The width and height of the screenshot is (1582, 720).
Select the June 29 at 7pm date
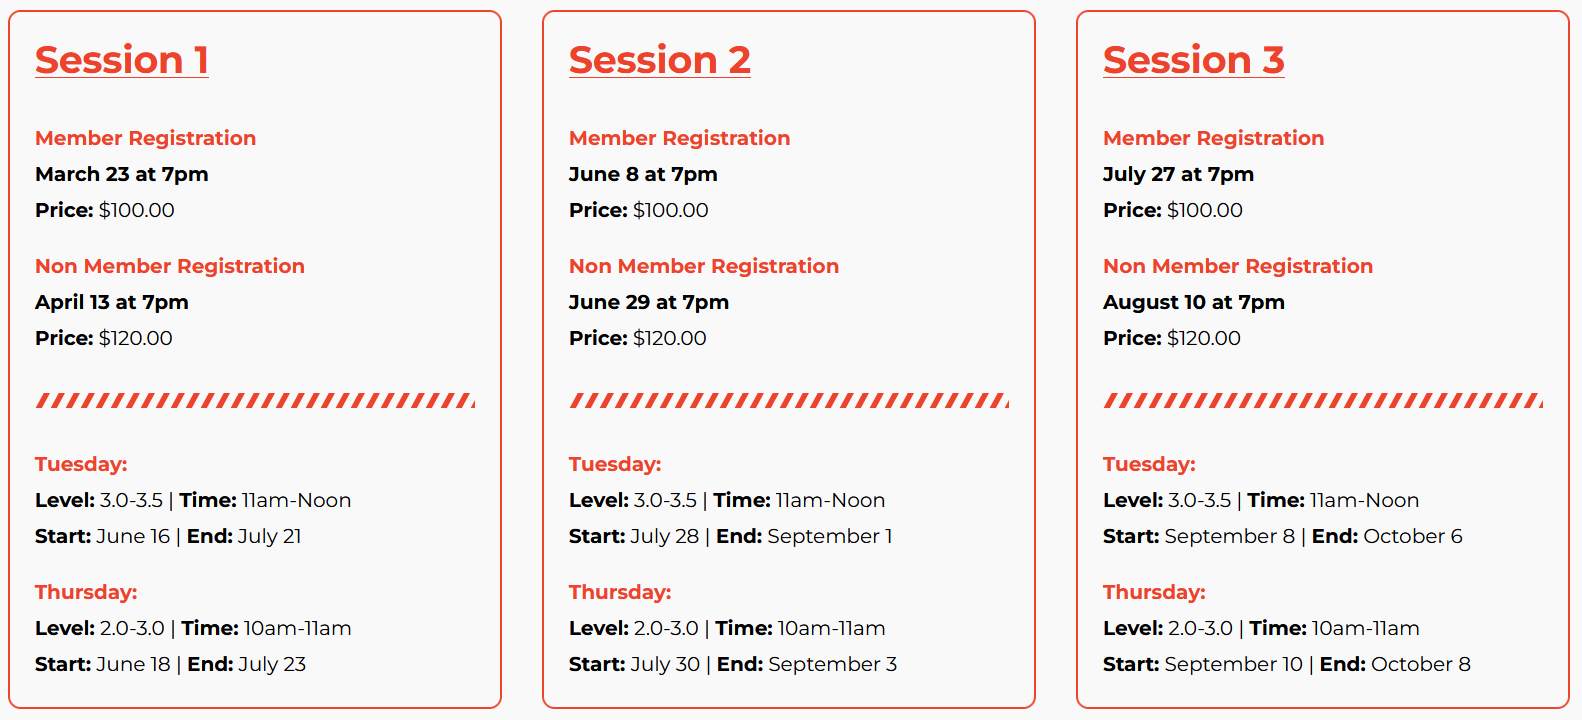pyautogui.click(x=648, y=302)
